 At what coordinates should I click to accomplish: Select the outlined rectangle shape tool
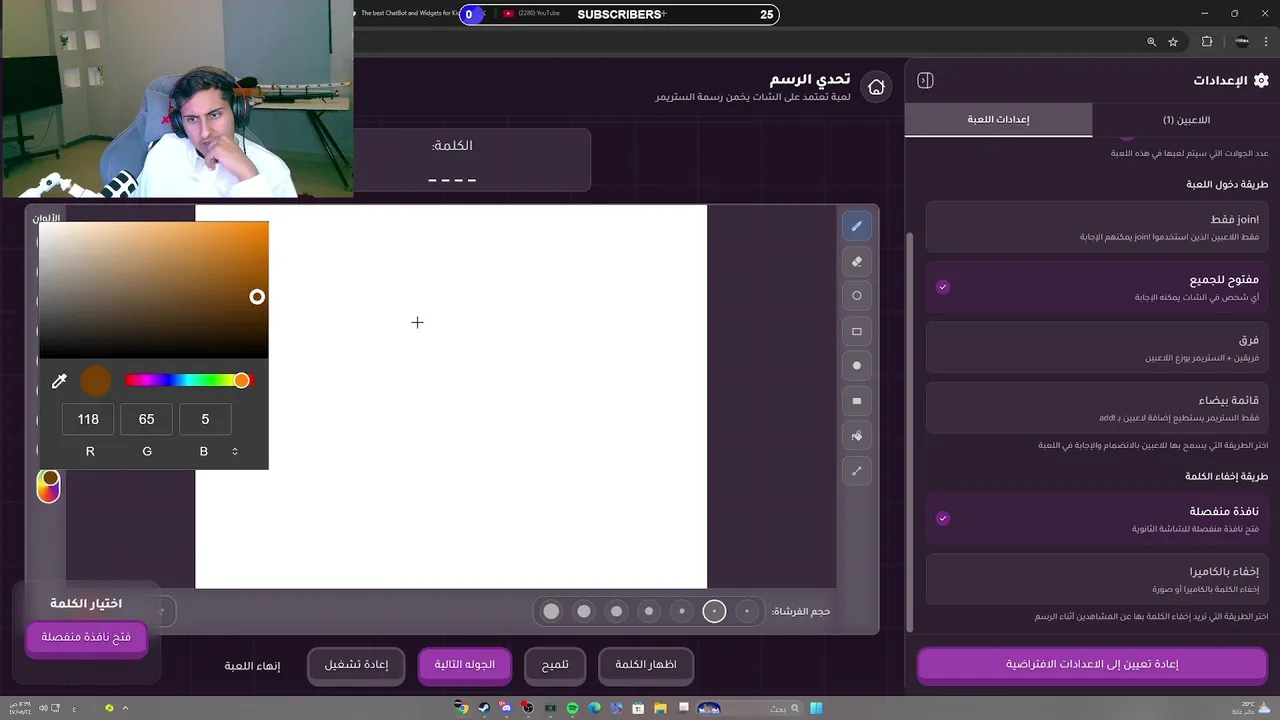857,331
